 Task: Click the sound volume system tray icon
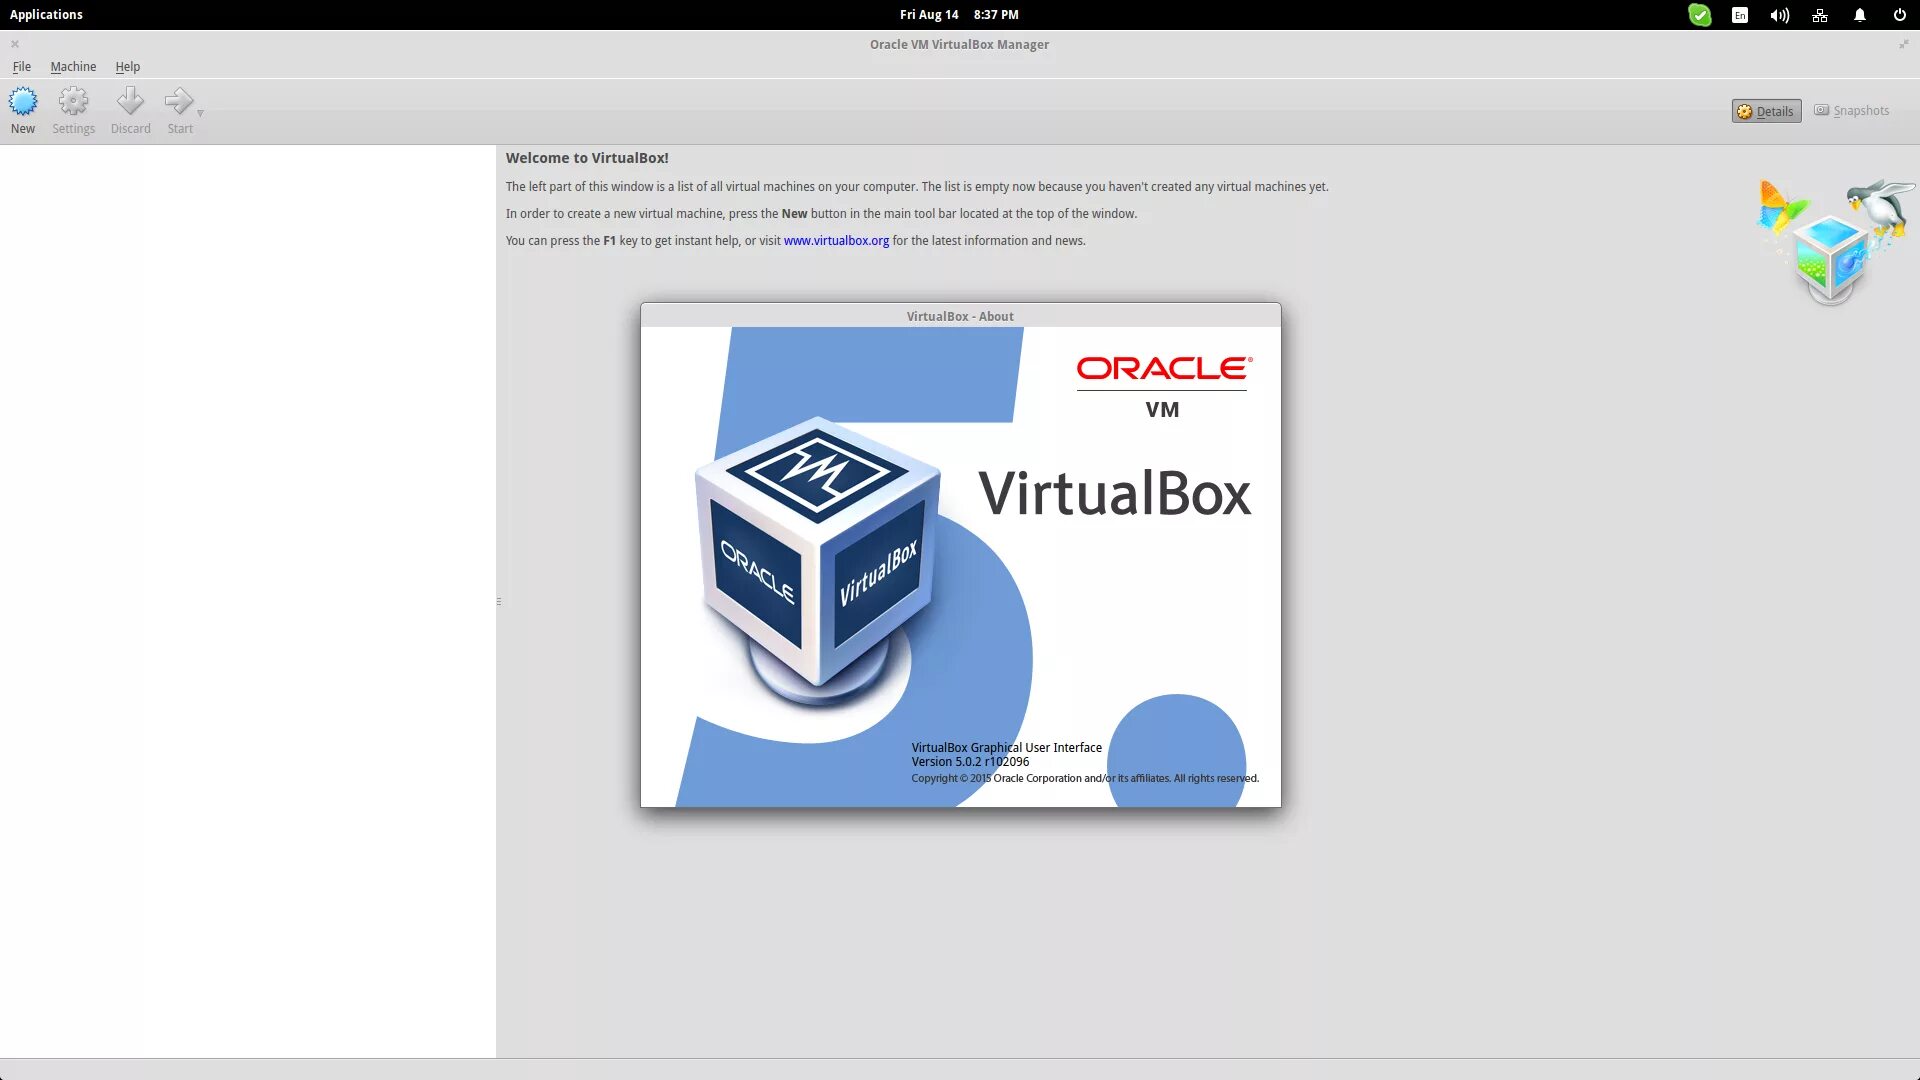point(1778,15)
